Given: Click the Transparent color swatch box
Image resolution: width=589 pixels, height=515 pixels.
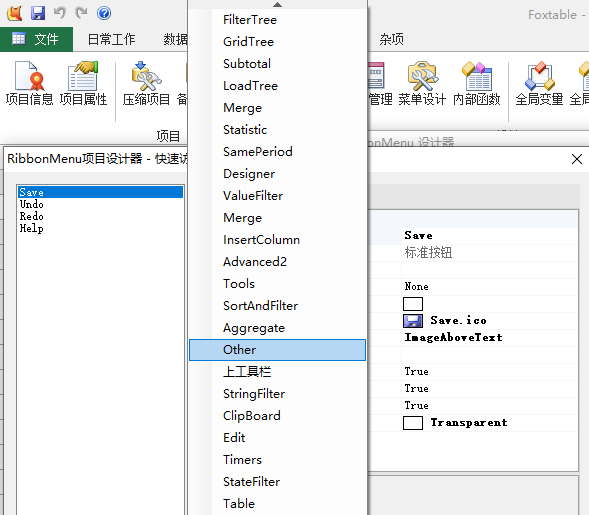Looking at the screenshot, I should pyautogui.click(x=413, y=423).
